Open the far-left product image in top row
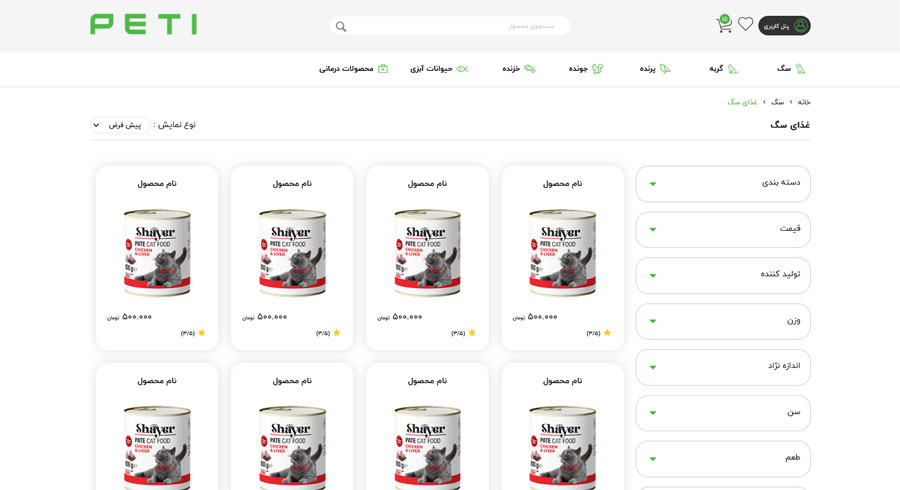This screenshot has width=900, height=490. (157, 252)
